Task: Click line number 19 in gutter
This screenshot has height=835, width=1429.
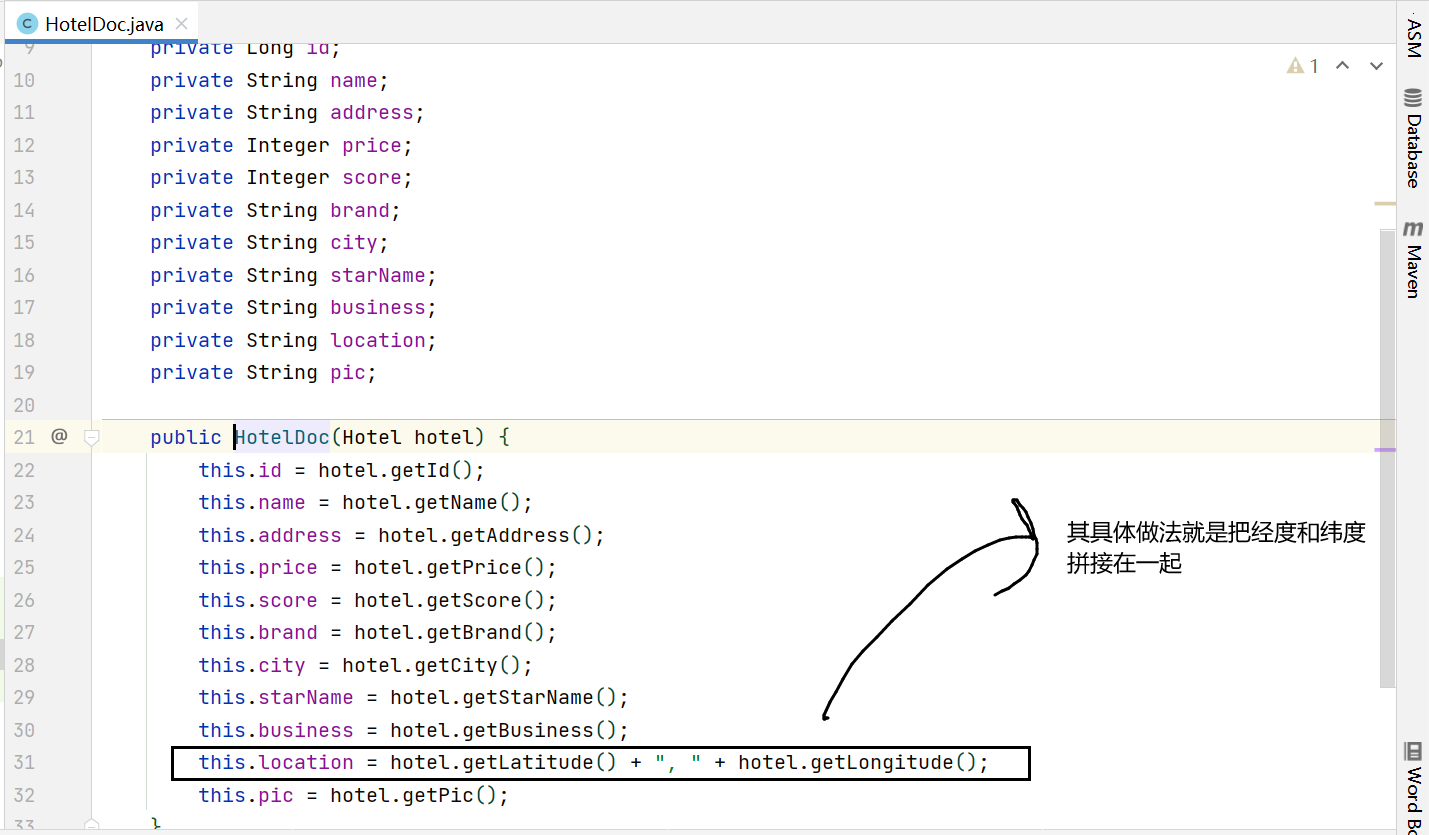Action: [x=24, y=372]
